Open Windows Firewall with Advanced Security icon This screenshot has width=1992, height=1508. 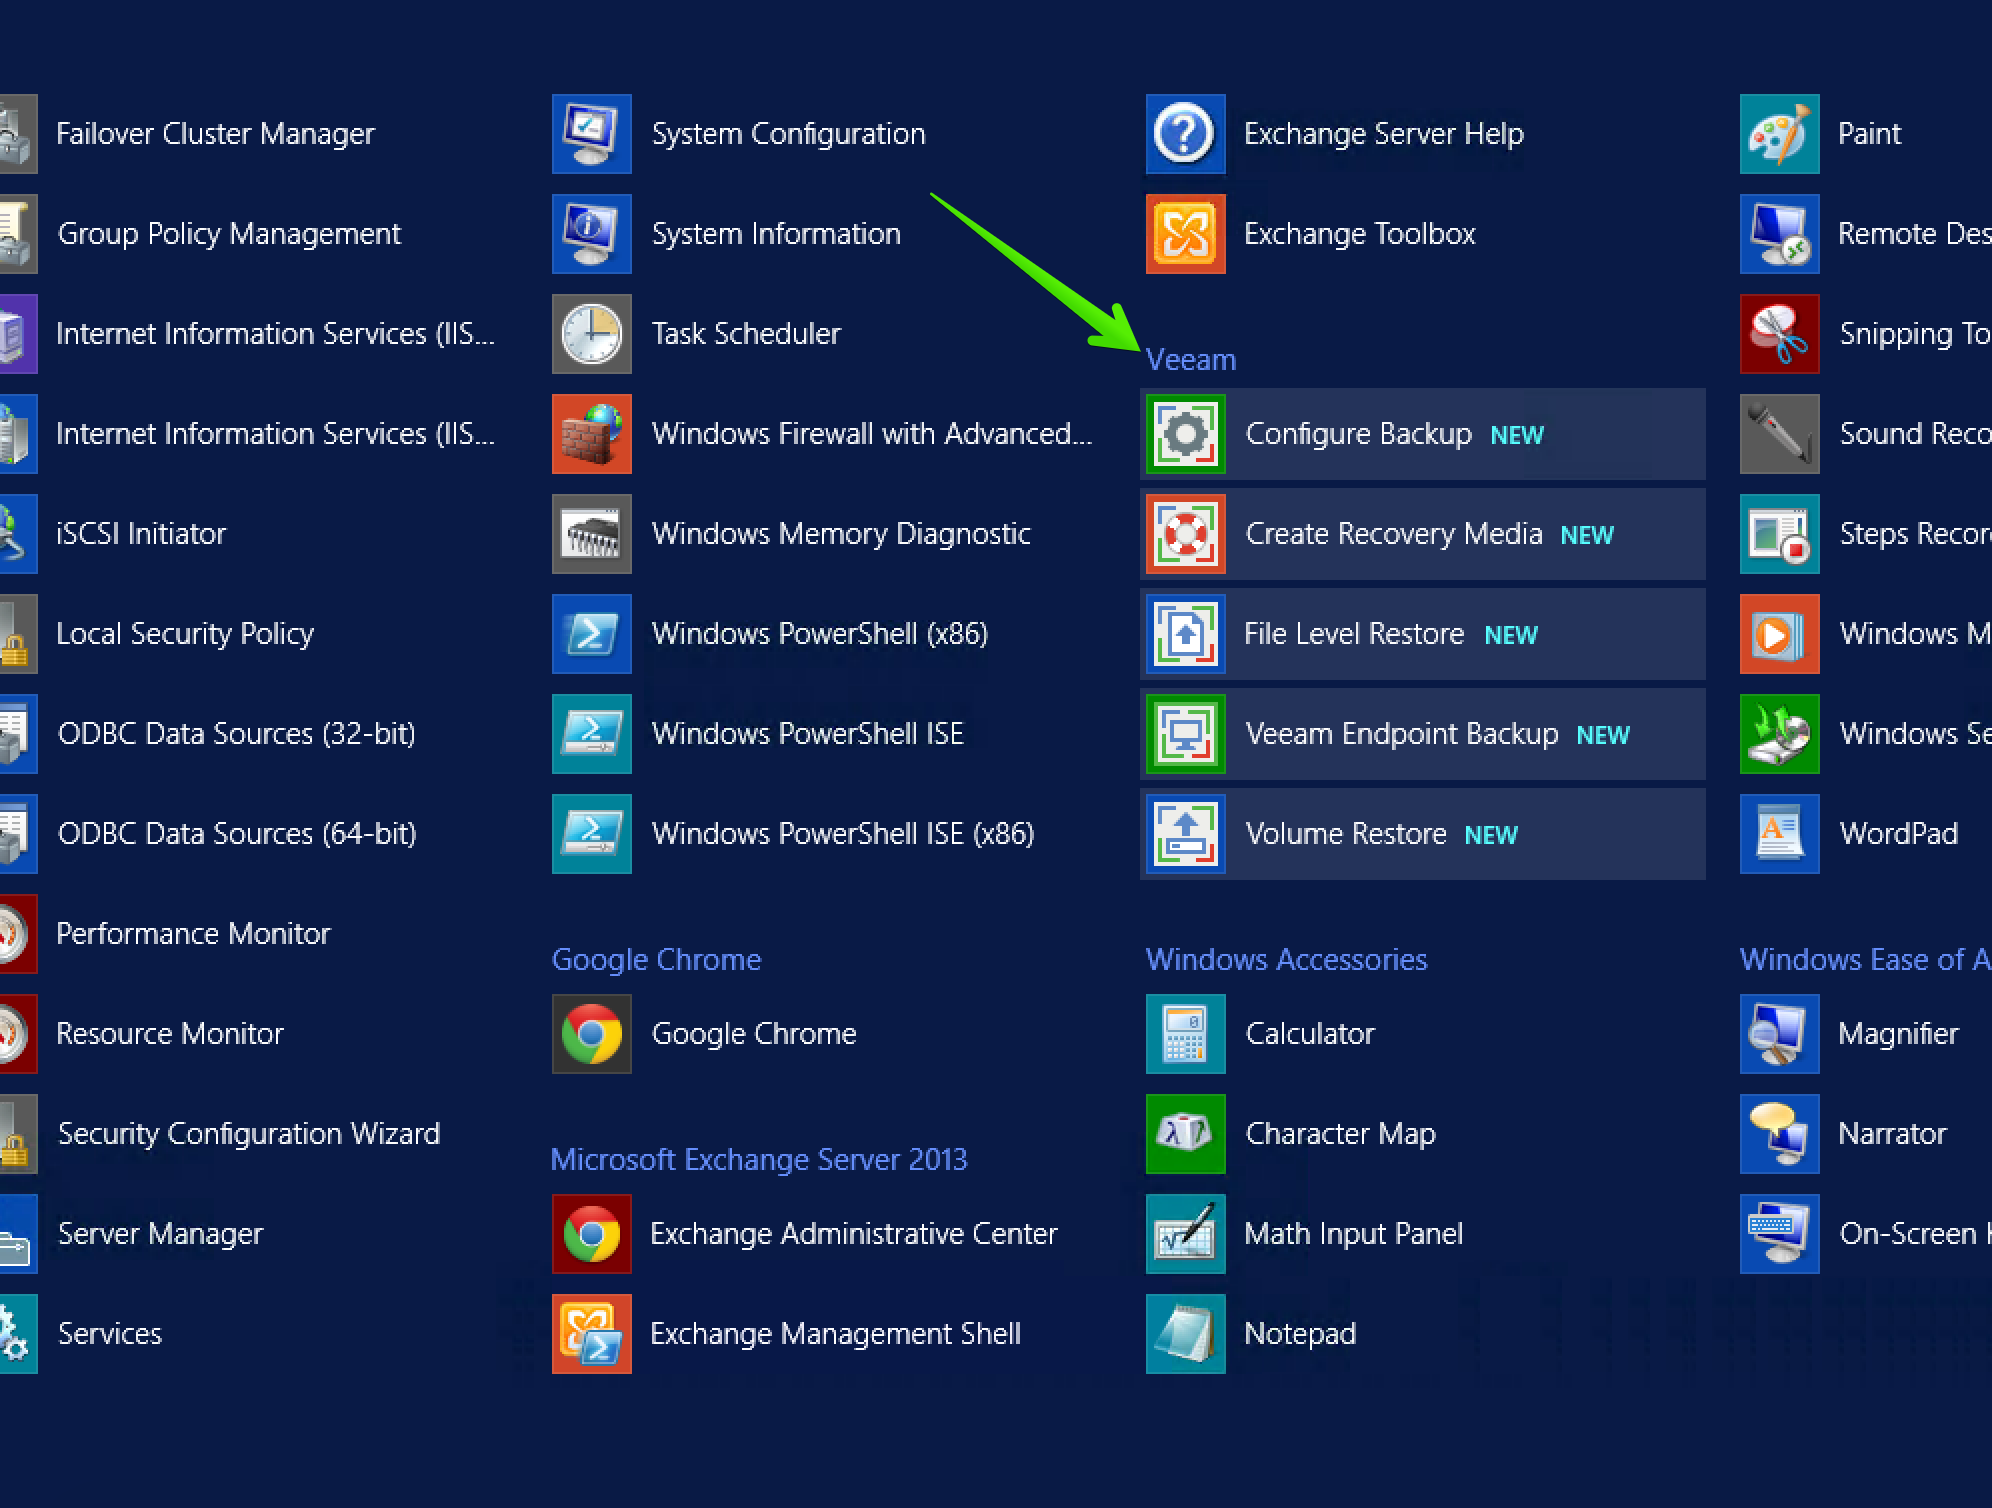point(591,434)
